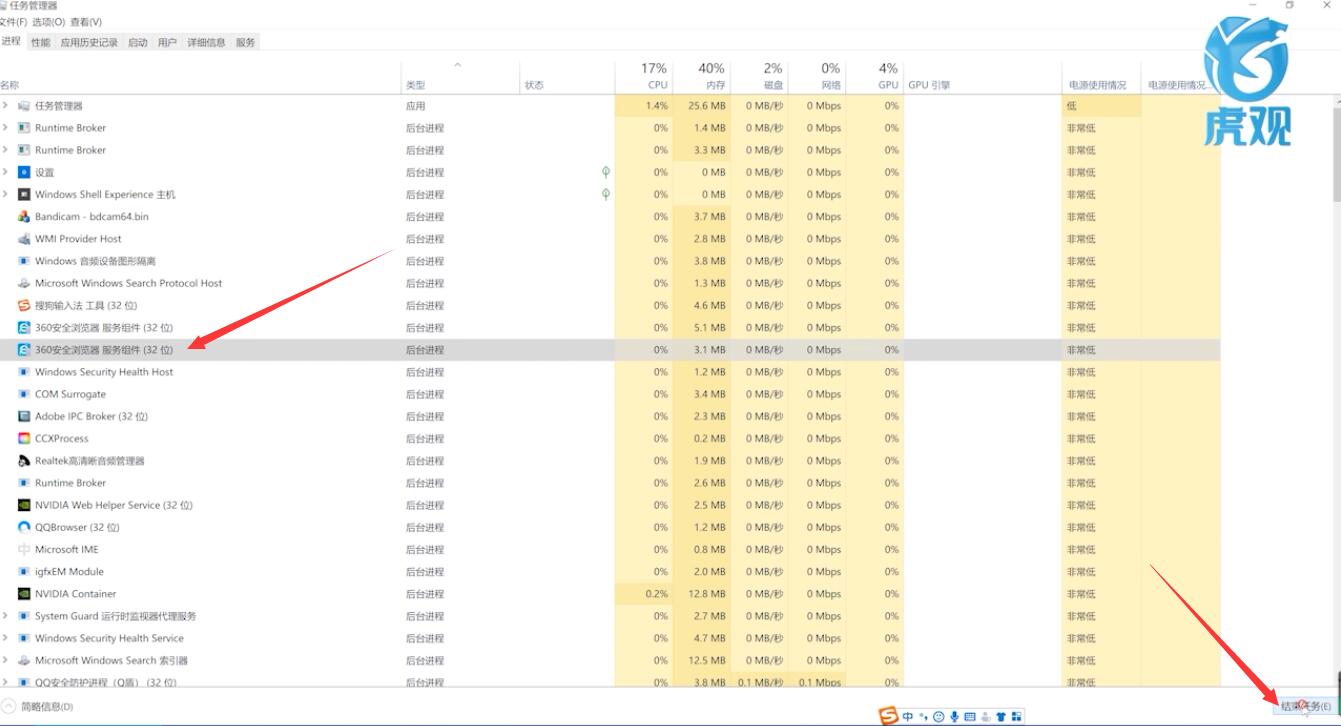This screenshot has width=1341, height=726.
Task: Switch to the 启动 tab
Action: tap(138, 42)
